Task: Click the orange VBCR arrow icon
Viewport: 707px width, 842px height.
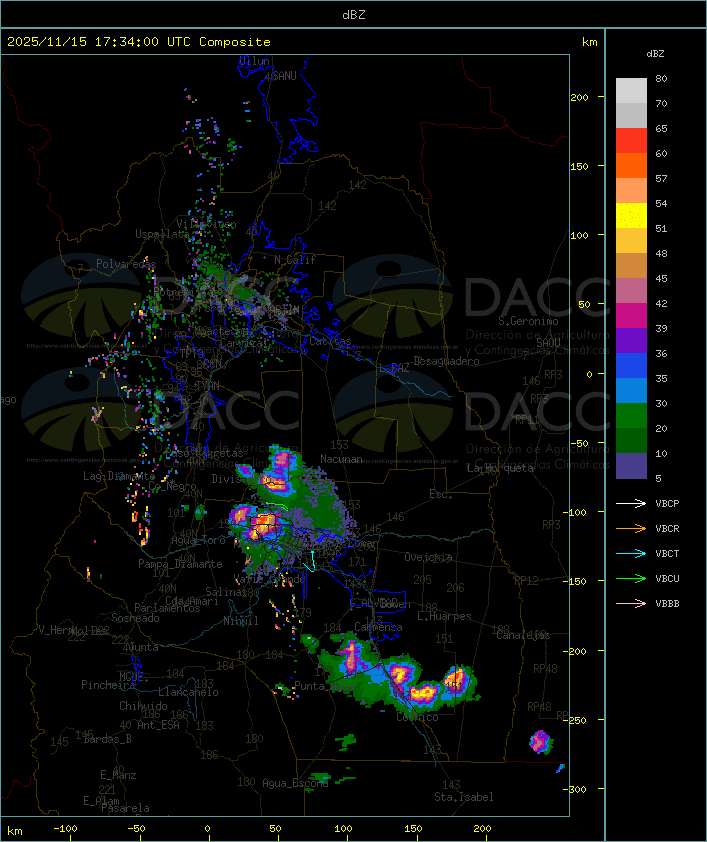Action: pyautogui.click(x=631, y=528)
